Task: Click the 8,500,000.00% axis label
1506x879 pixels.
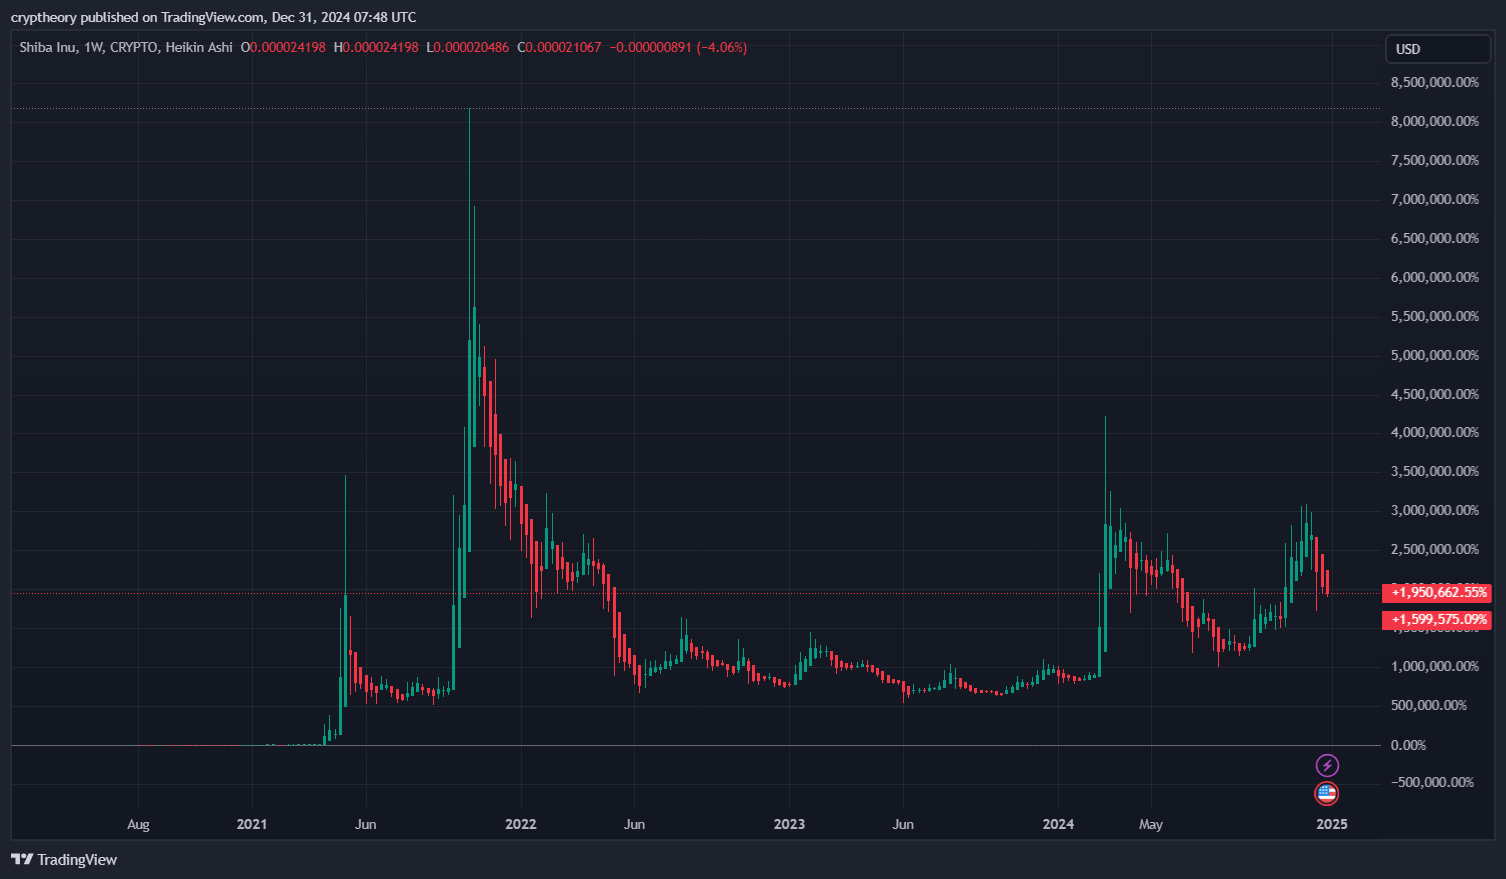Action: [x=1435, y=82]
